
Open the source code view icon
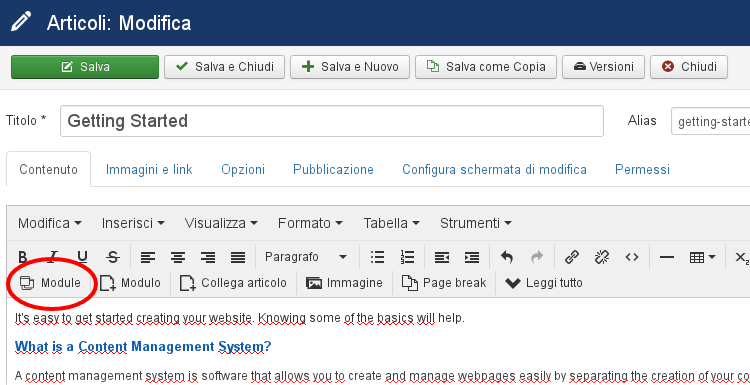click(632, 257)
